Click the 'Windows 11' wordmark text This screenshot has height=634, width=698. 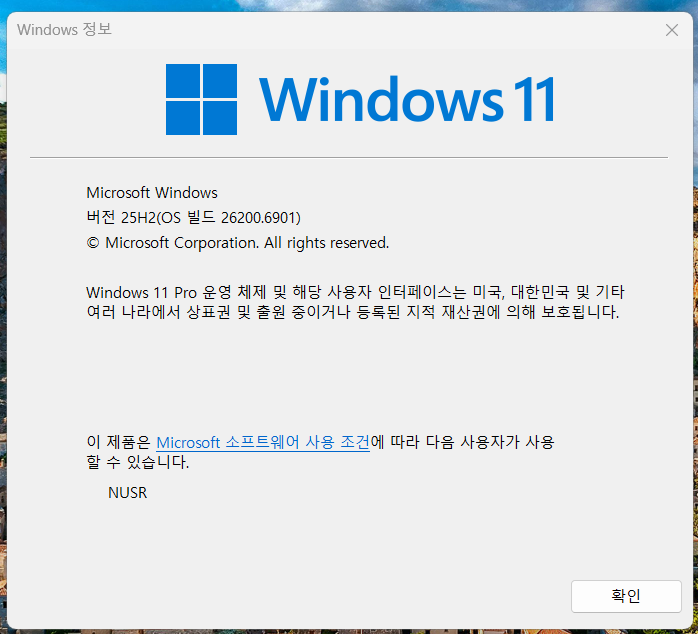(407, 99)
